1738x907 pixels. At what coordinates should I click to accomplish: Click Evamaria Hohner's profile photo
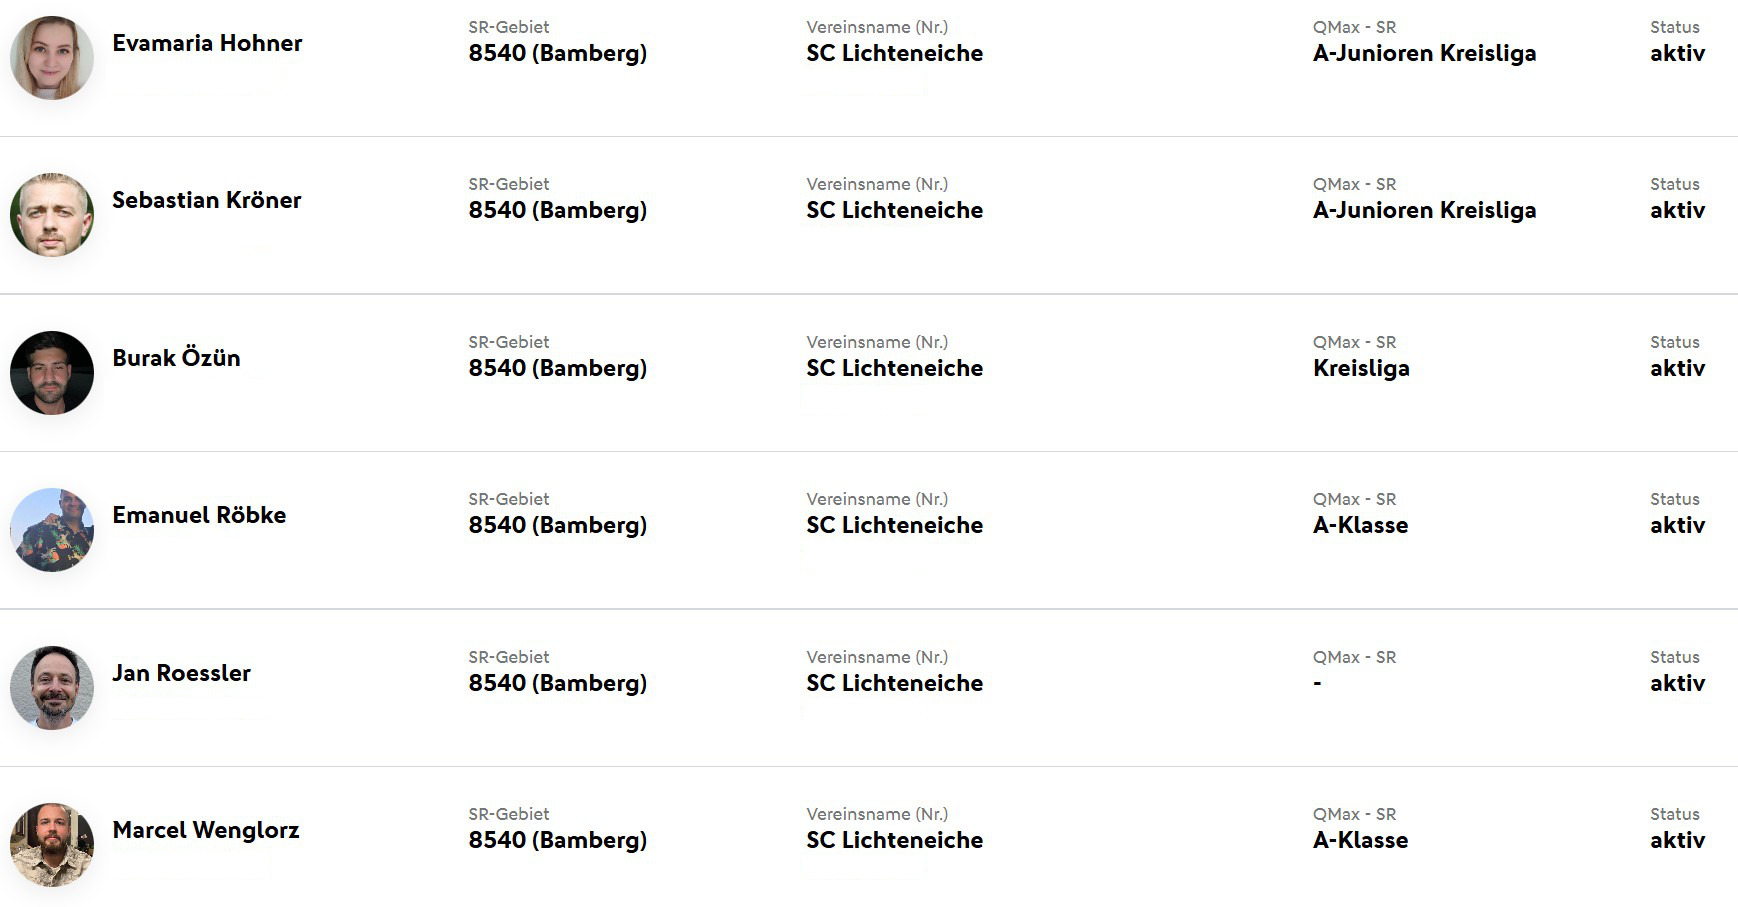(x=52, y=58)
